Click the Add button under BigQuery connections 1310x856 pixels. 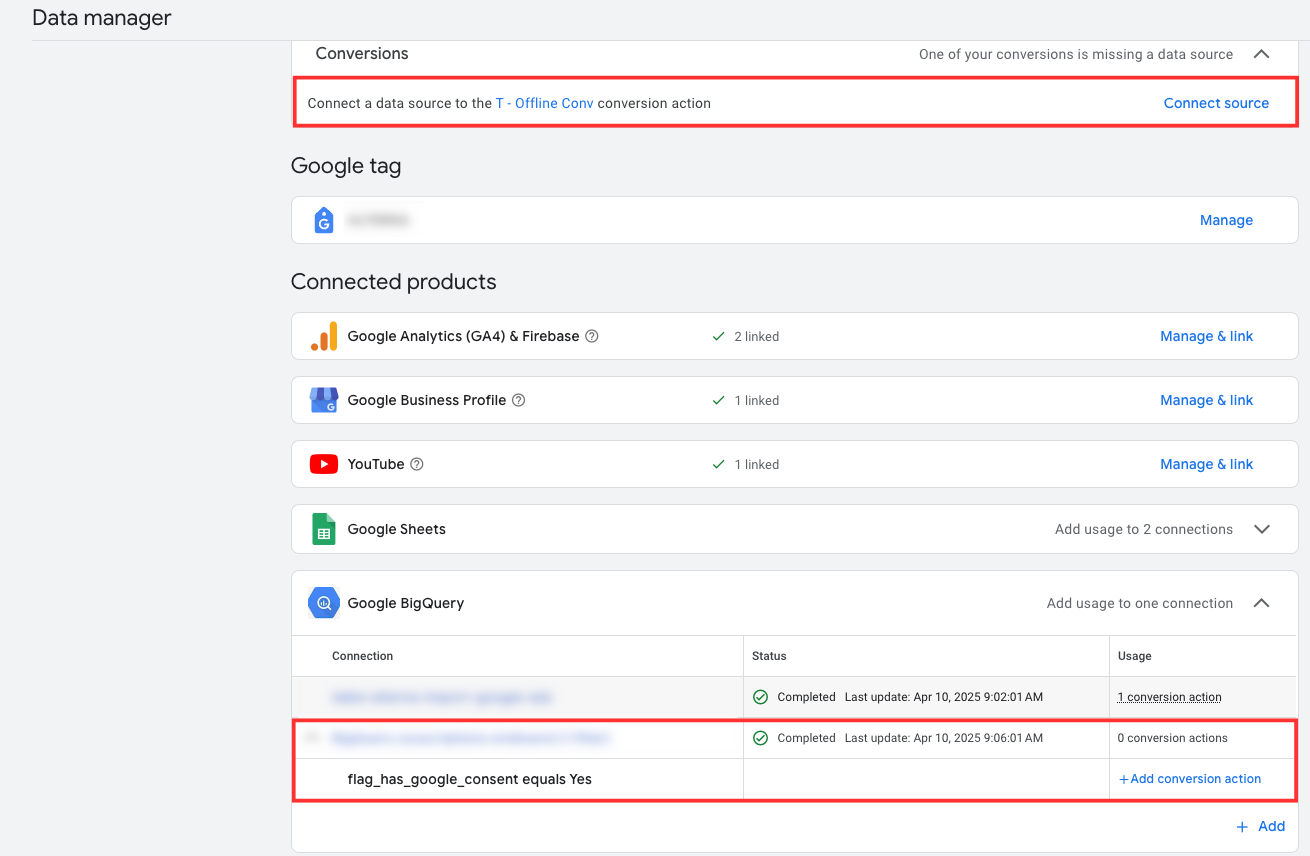coord(1260,826)
